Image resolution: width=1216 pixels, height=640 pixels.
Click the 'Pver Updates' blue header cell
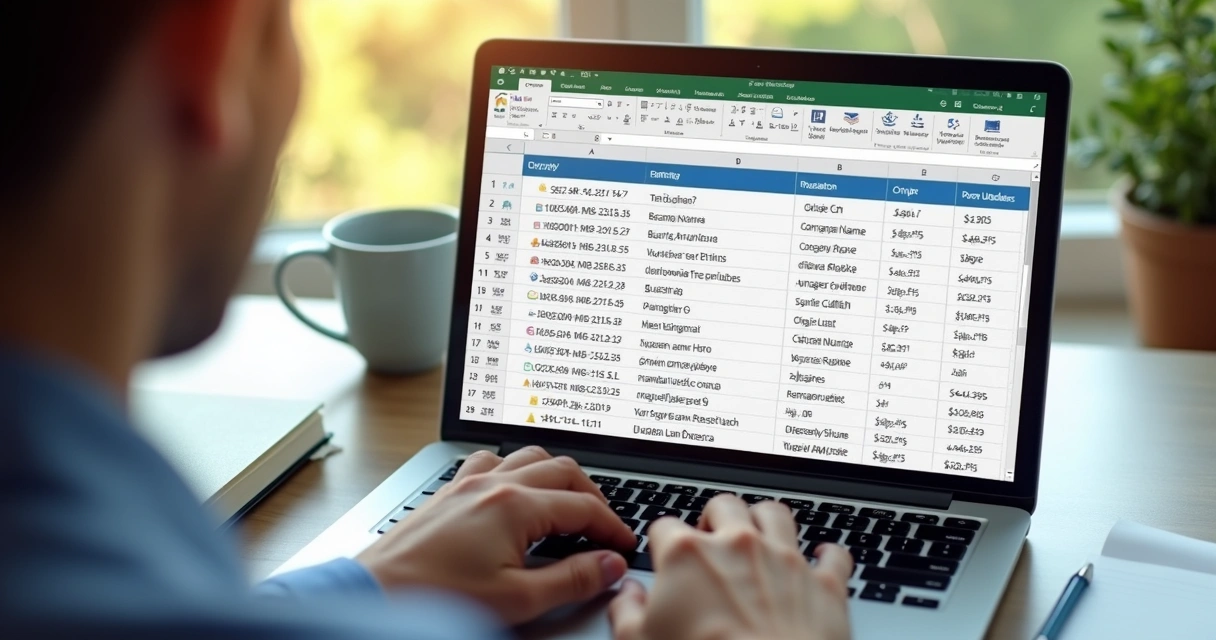point(992,196)
